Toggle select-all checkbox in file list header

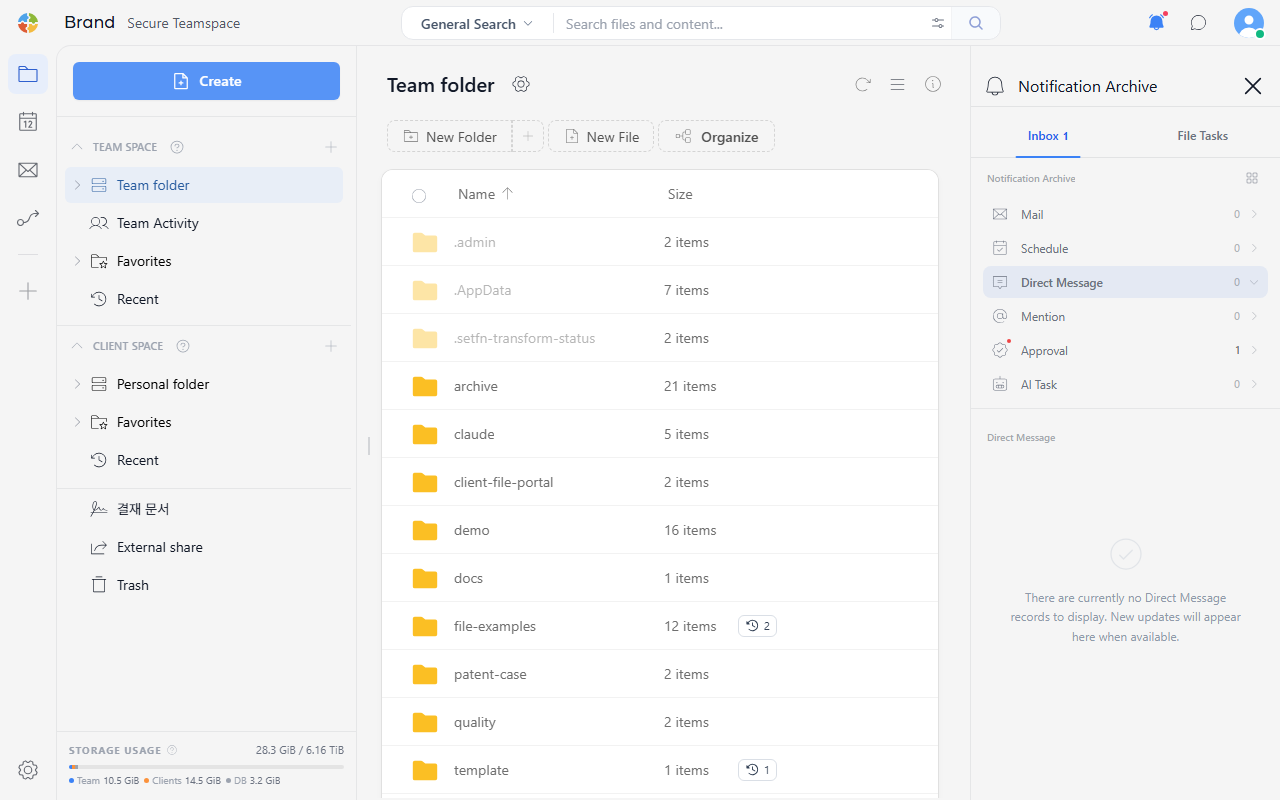coord(419,195)
